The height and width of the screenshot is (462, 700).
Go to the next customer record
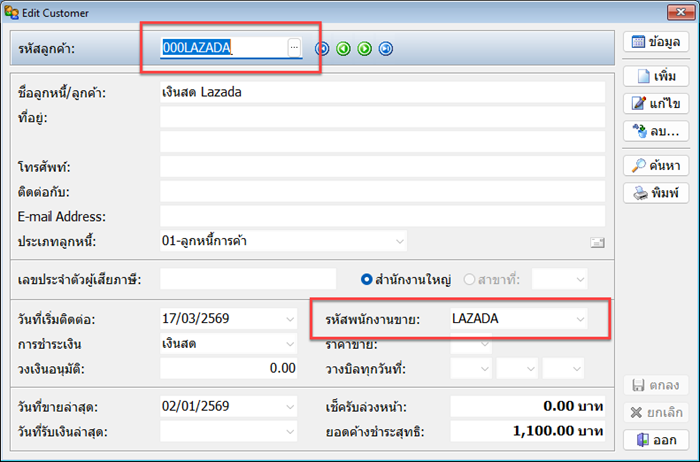365,48
